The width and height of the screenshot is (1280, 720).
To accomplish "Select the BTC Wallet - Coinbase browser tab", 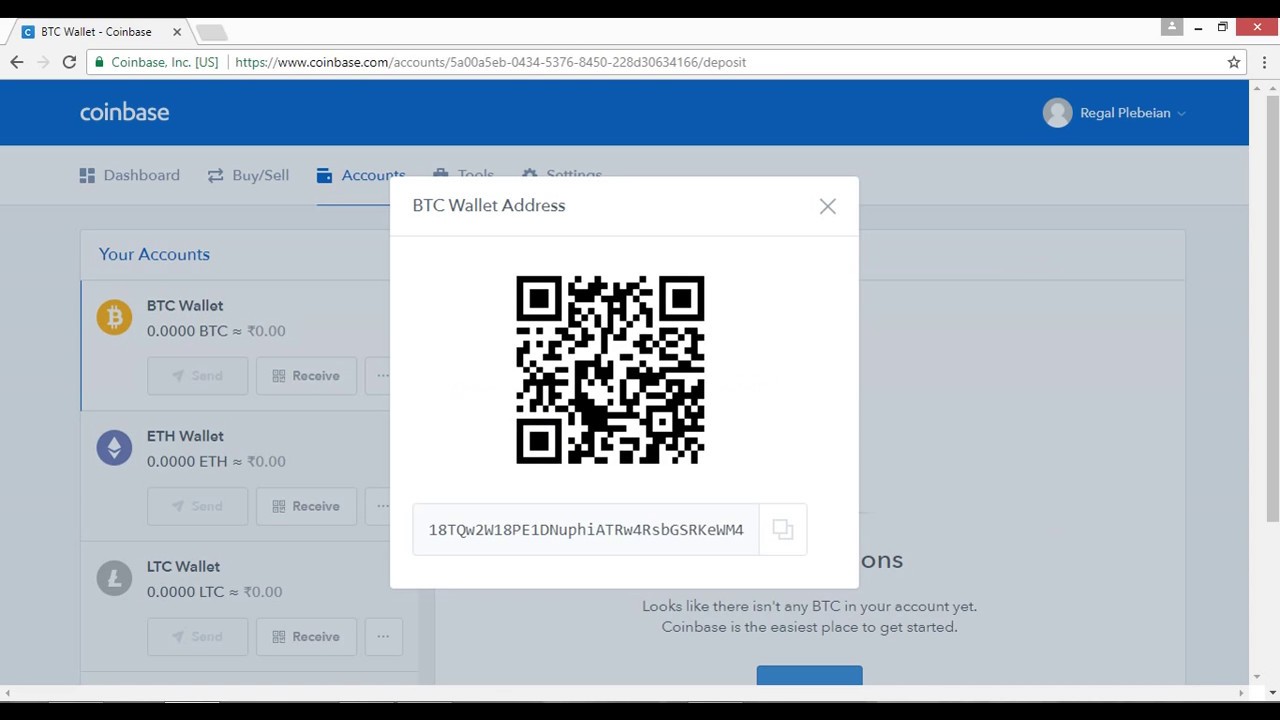I will pyautogui.click(x=100, y=32).
